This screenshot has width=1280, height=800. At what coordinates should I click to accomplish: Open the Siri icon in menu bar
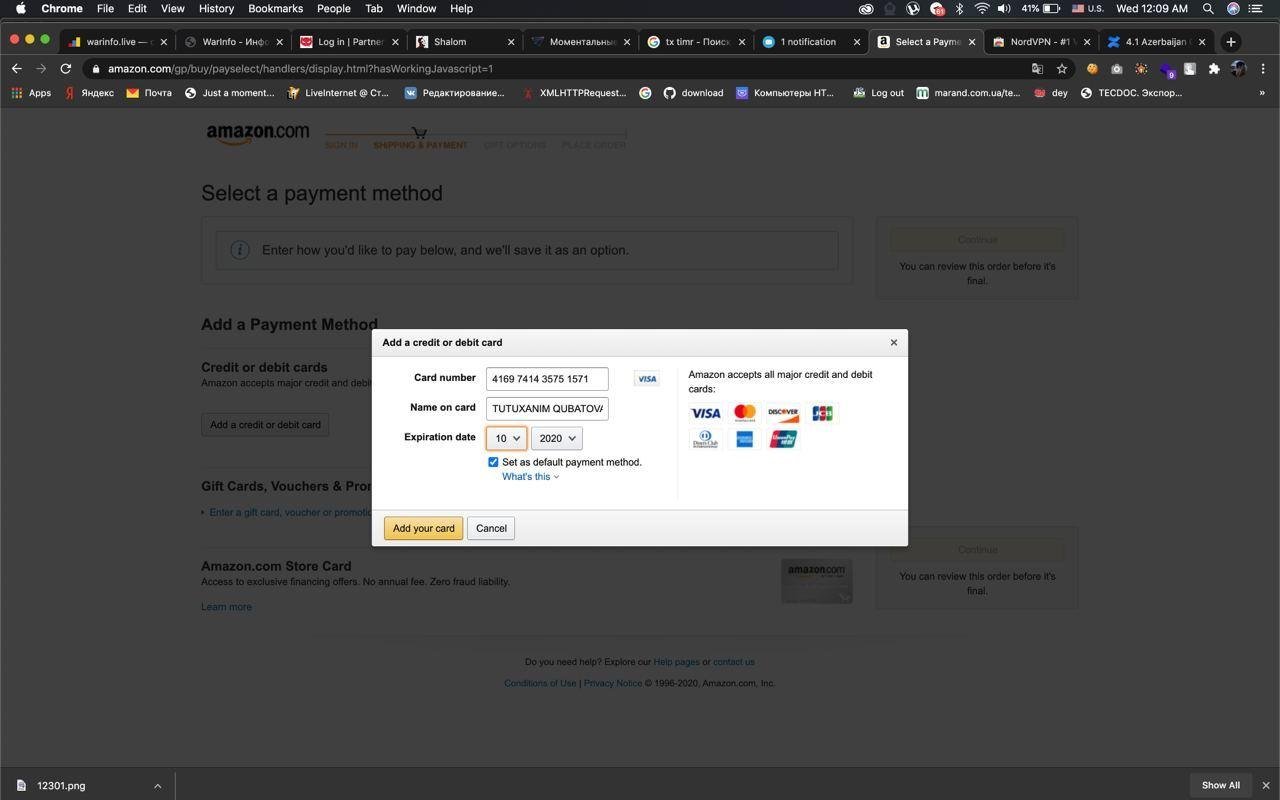(x=1233, y=8)
